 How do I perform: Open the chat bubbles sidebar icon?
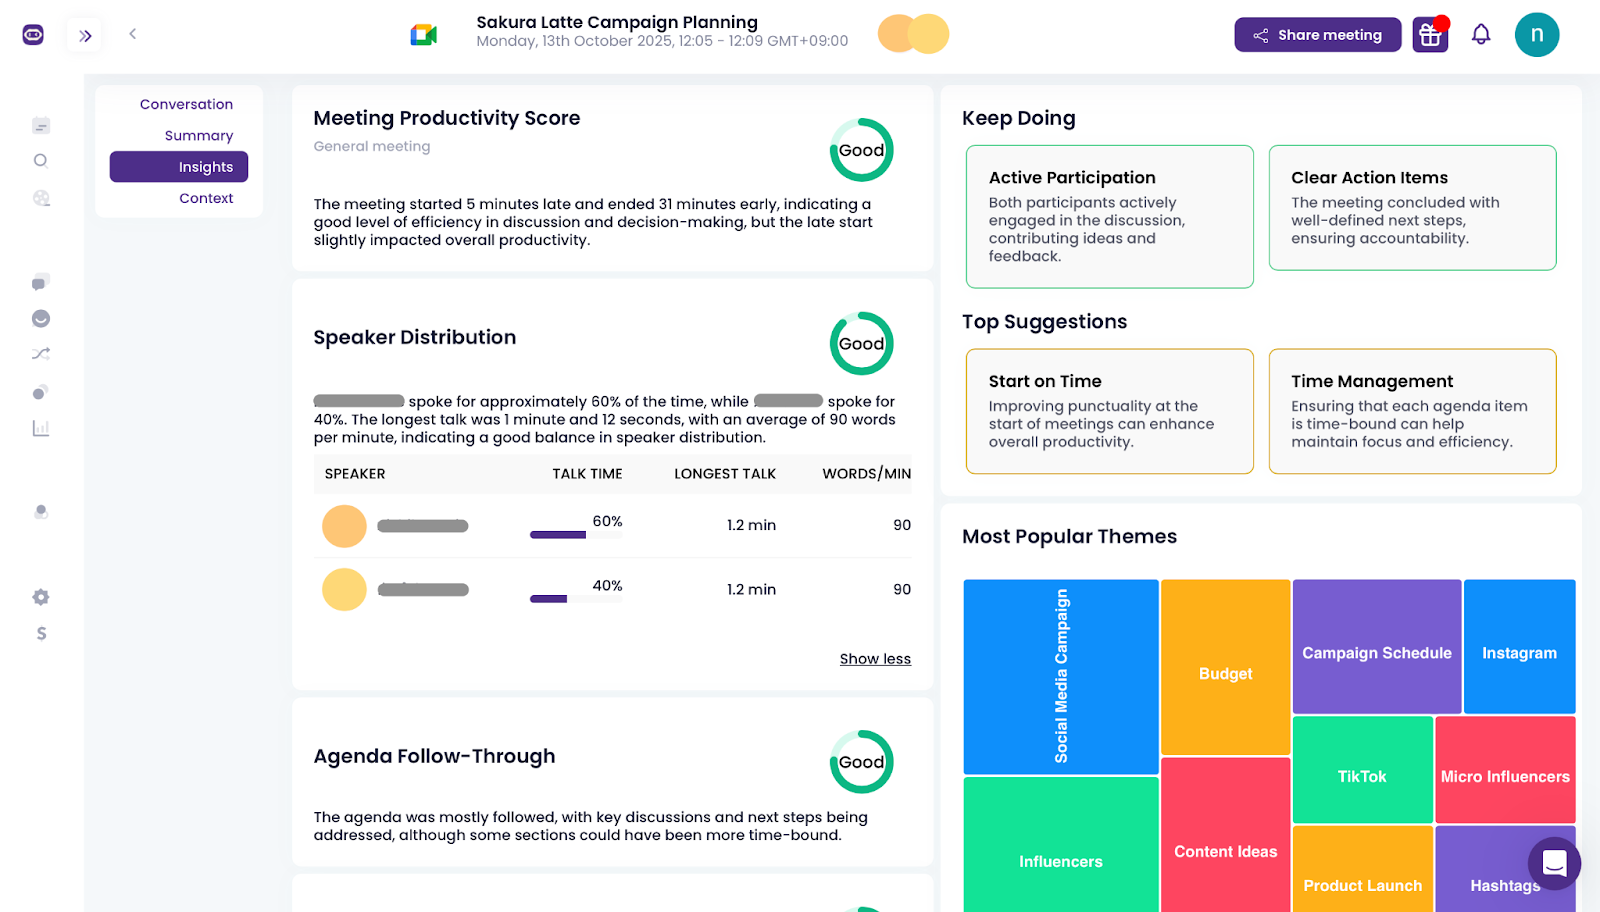coord(41,283)
